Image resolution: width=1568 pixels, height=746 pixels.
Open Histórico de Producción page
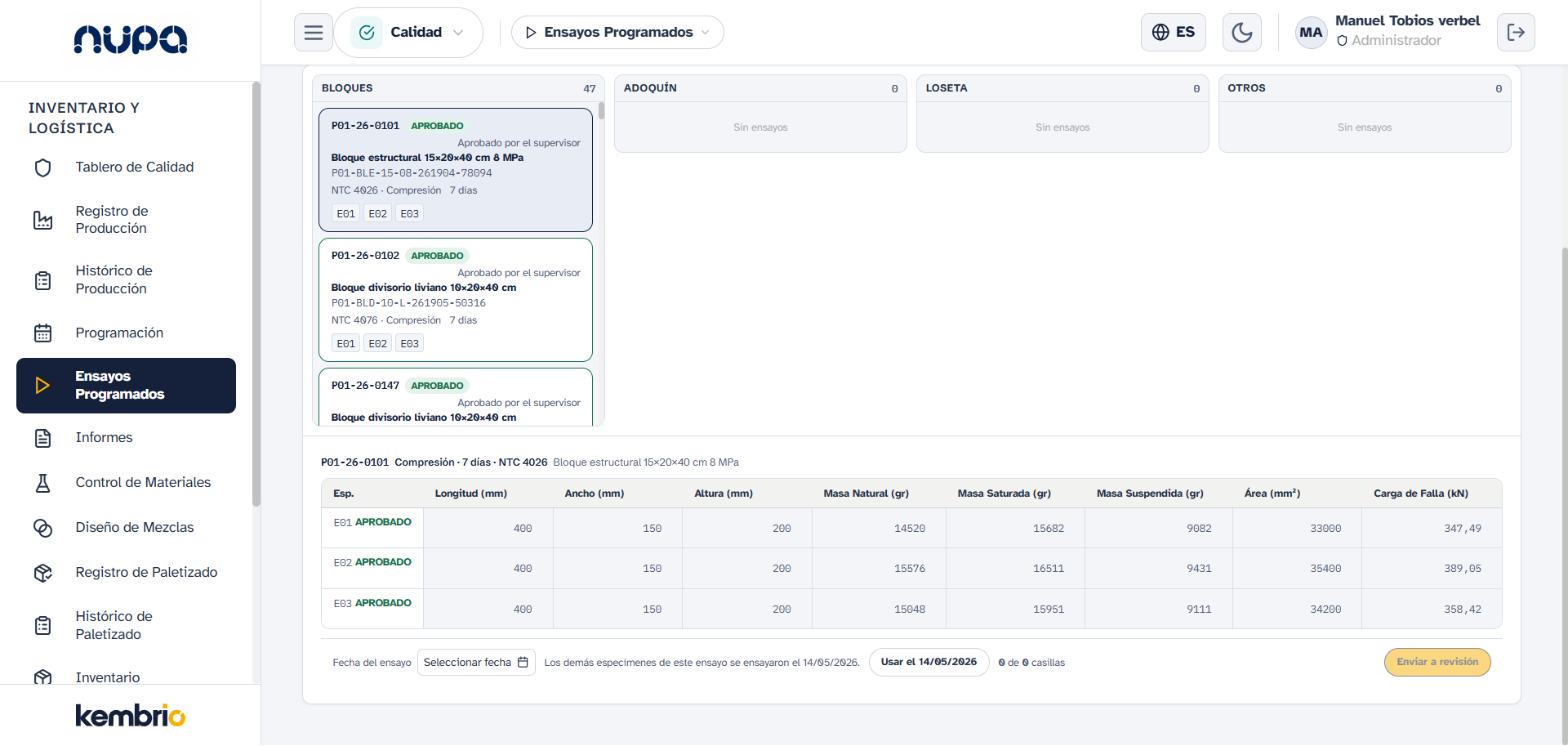(x=126, y=280)
